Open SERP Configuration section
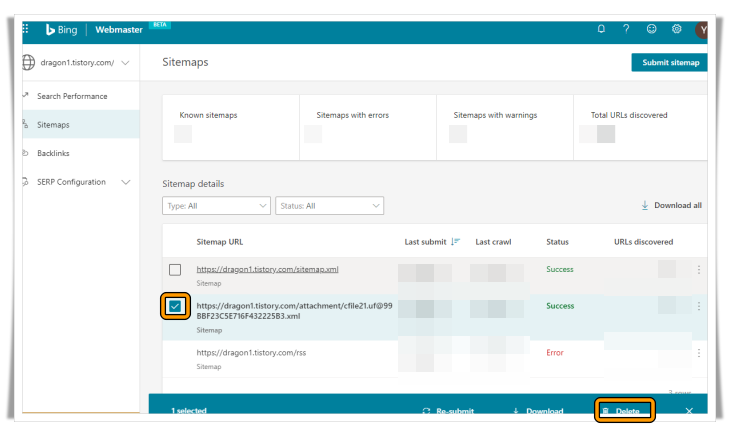This screenshot has width=730, height=436. coord(71,182)
